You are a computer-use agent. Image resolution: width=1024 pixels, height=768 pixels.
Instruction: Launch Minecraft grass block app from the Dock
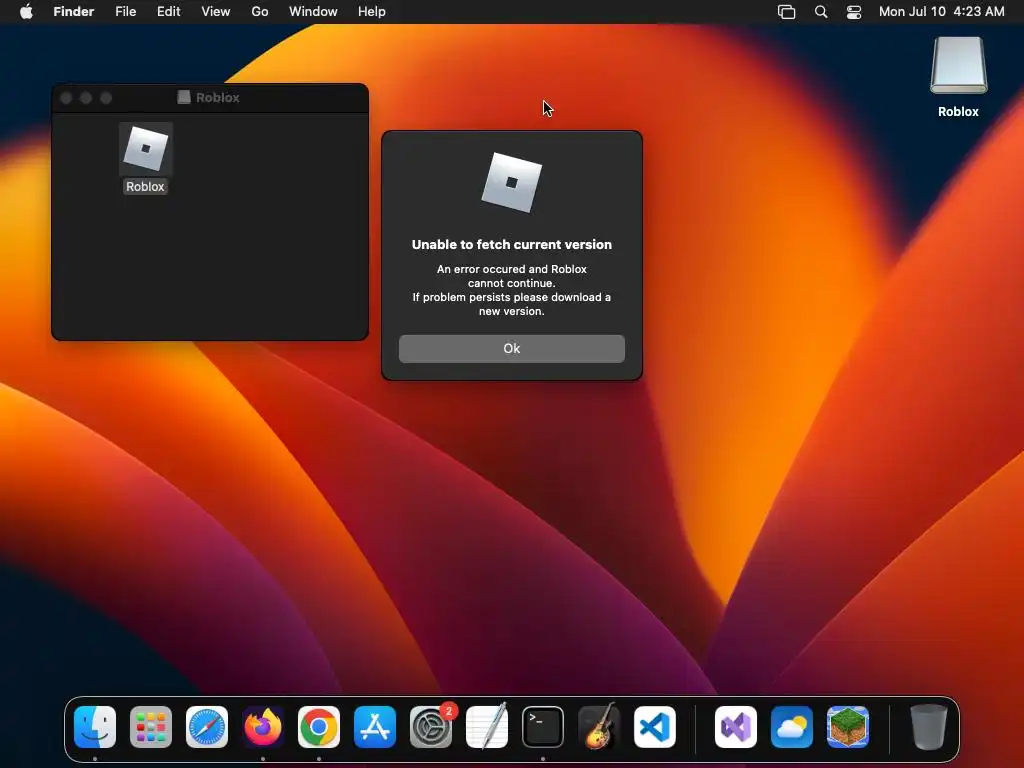pyautogui.click(x=848, y=727)
